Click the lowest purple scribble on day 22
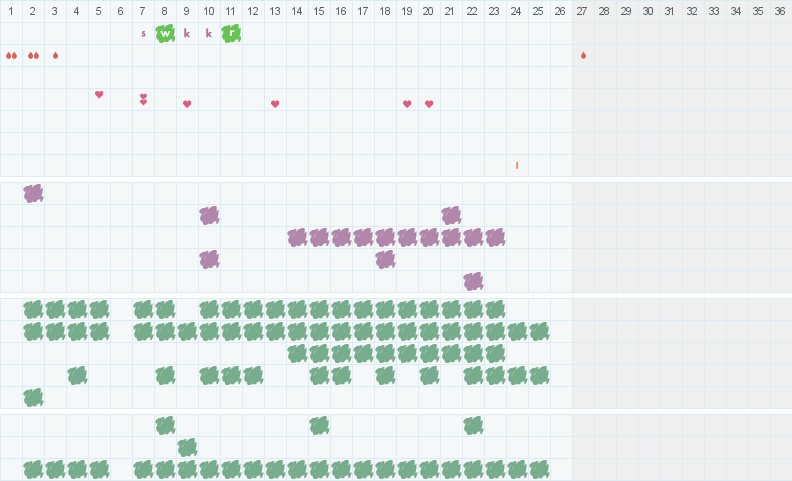The image size is (792, 481). click(x=473, y=281)
